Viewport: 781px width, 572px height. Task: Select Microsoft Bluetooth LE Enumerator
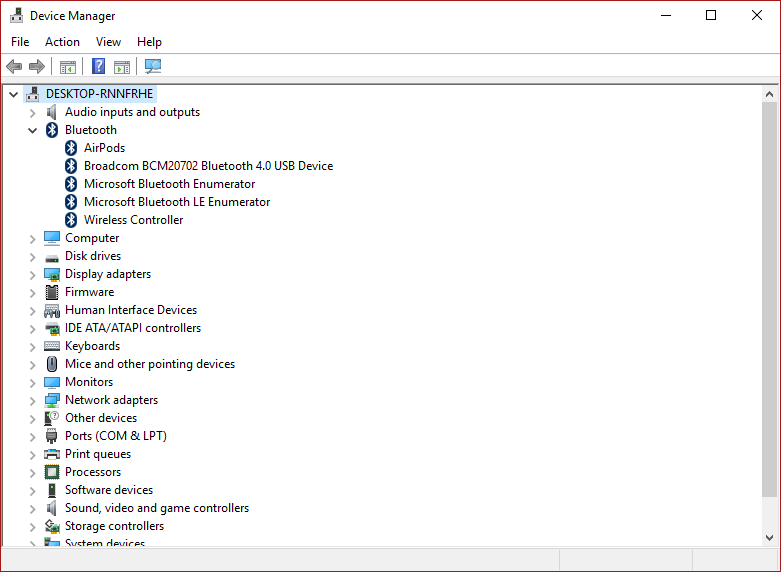coord(177,202)
